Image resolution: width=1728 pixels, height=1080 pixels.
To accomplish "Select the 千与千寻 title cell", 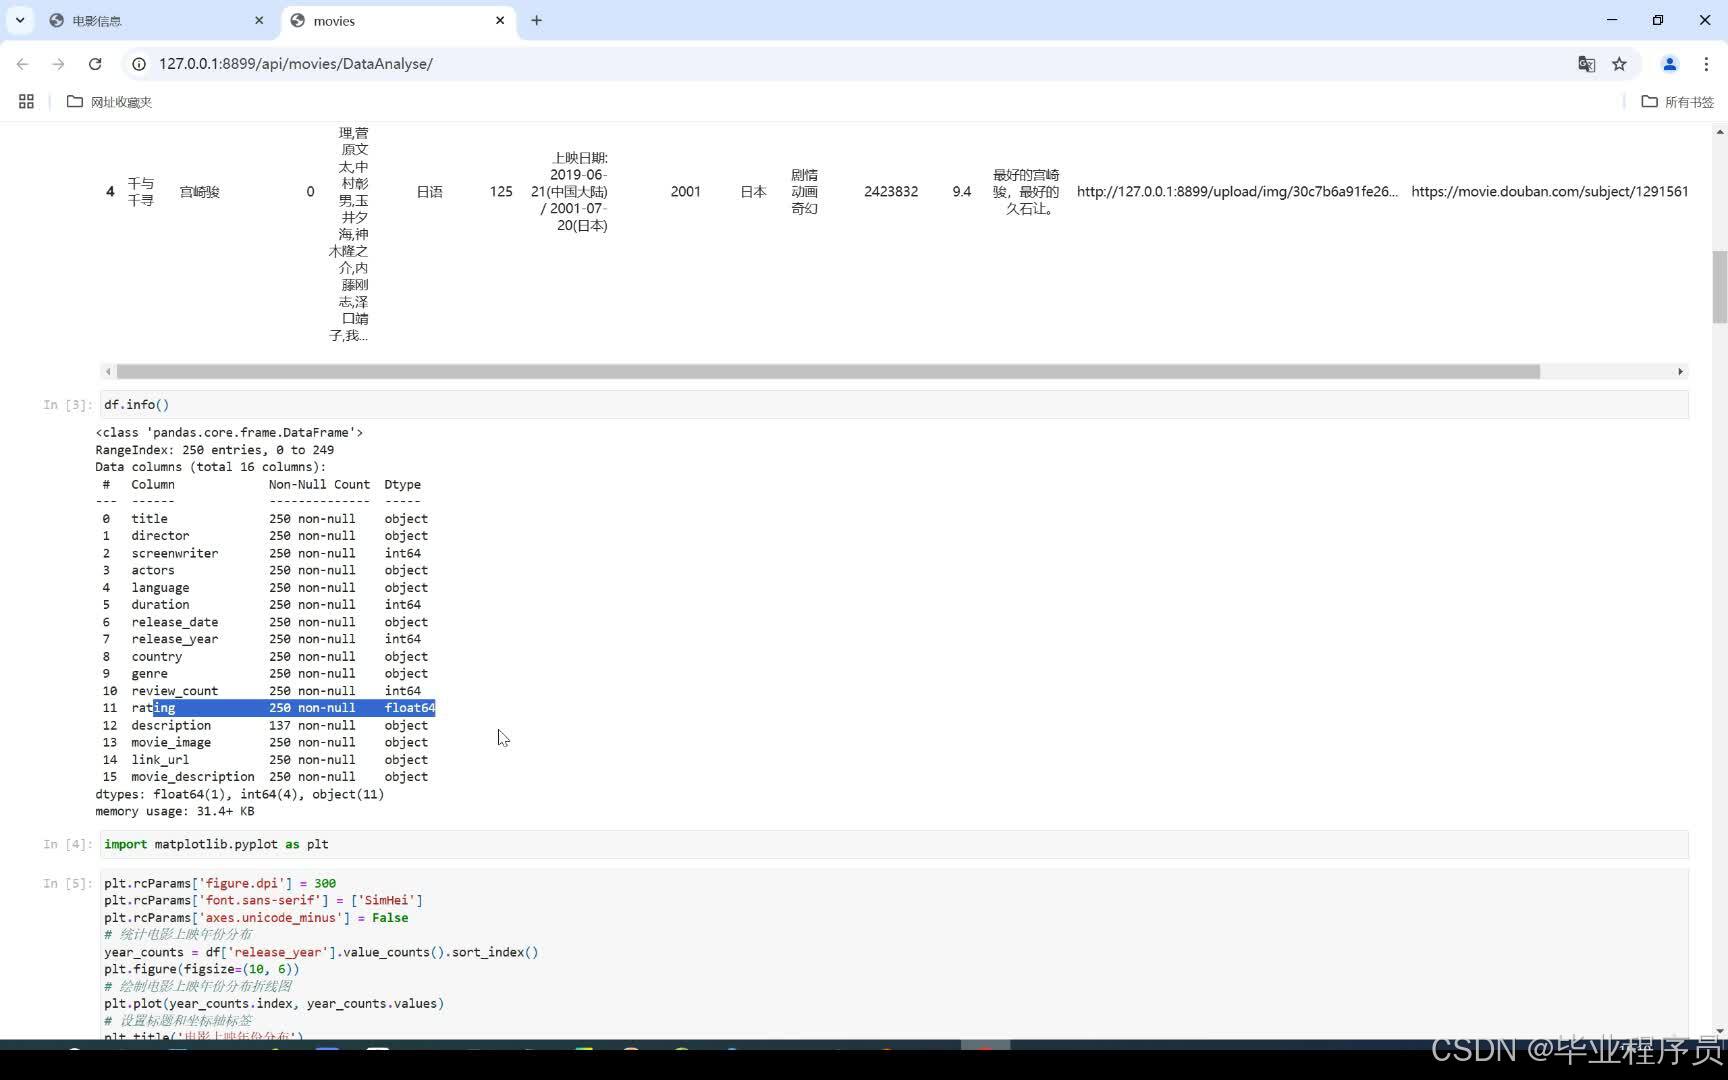I will click(141, 191).
